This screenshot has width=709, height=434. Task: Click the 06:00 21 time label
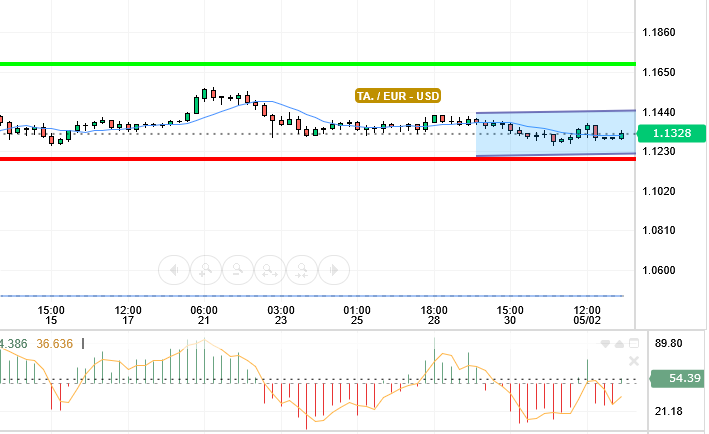pos(204,316)
